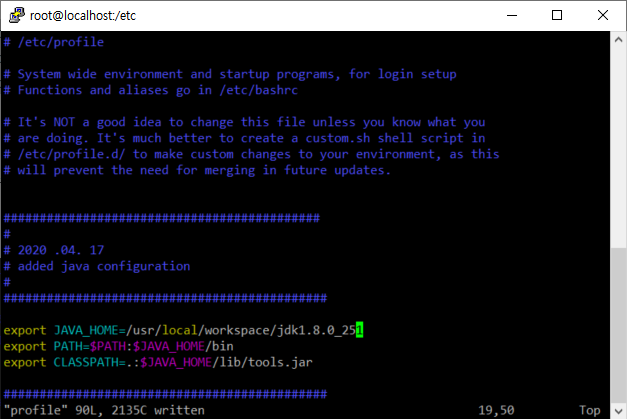The image size is (627, 419).
Task: Click the 'Top' position indicator
Action: [590, 410]
